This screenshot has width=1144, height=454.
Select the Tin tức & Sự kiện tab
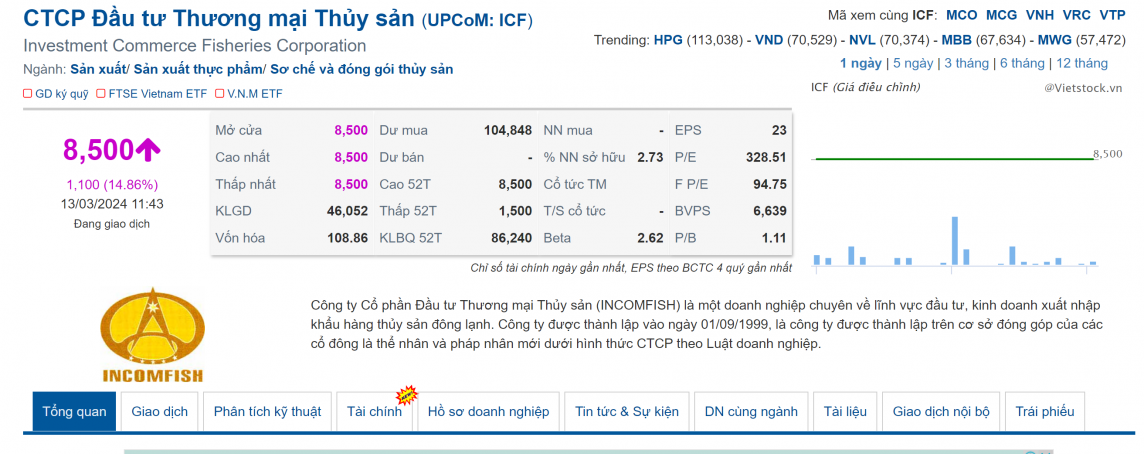pyautogui.click(x=627, y=412)
